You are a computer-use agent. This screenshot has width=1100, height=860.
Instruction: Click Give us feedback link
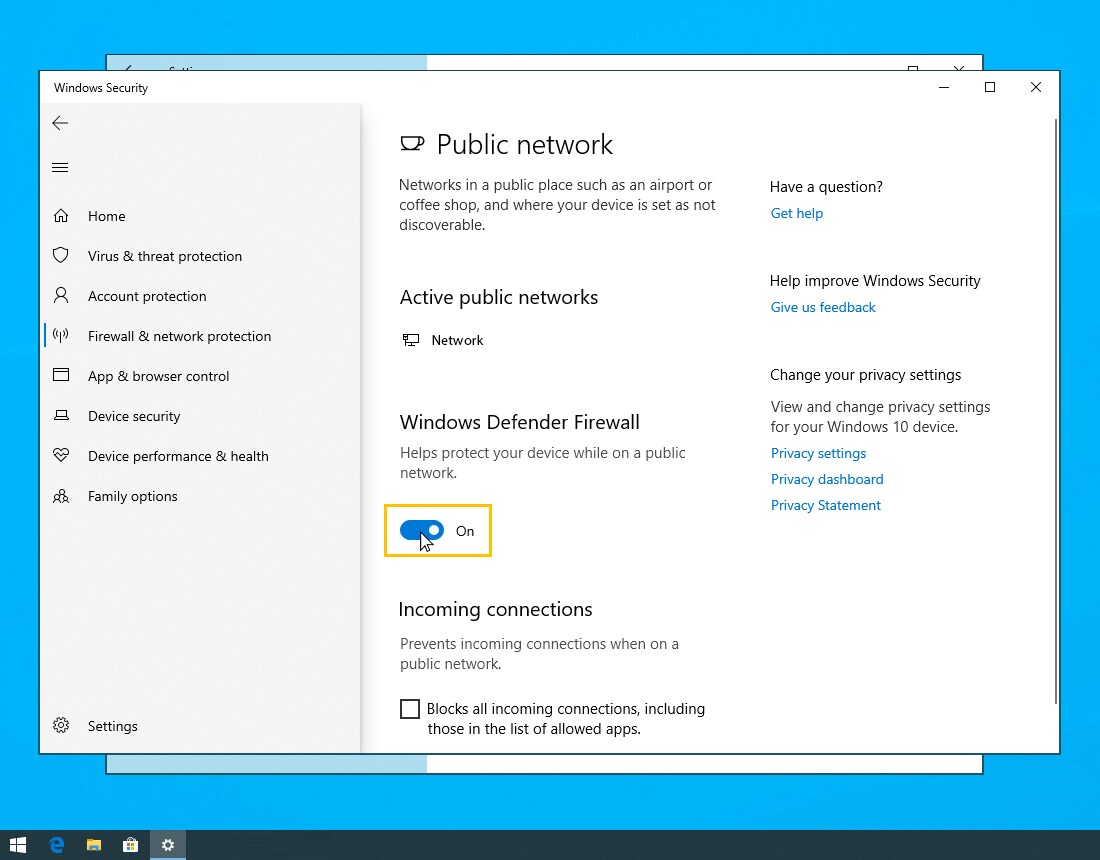pyautogui.click(x=823, y=307)
